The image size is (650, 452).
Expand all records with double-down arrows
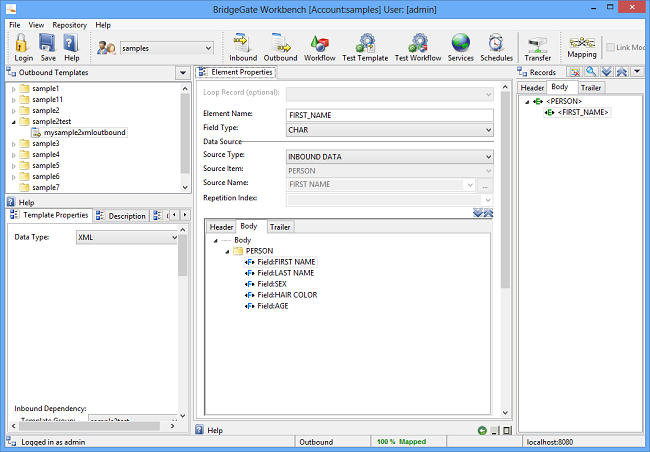pos(606,72)
